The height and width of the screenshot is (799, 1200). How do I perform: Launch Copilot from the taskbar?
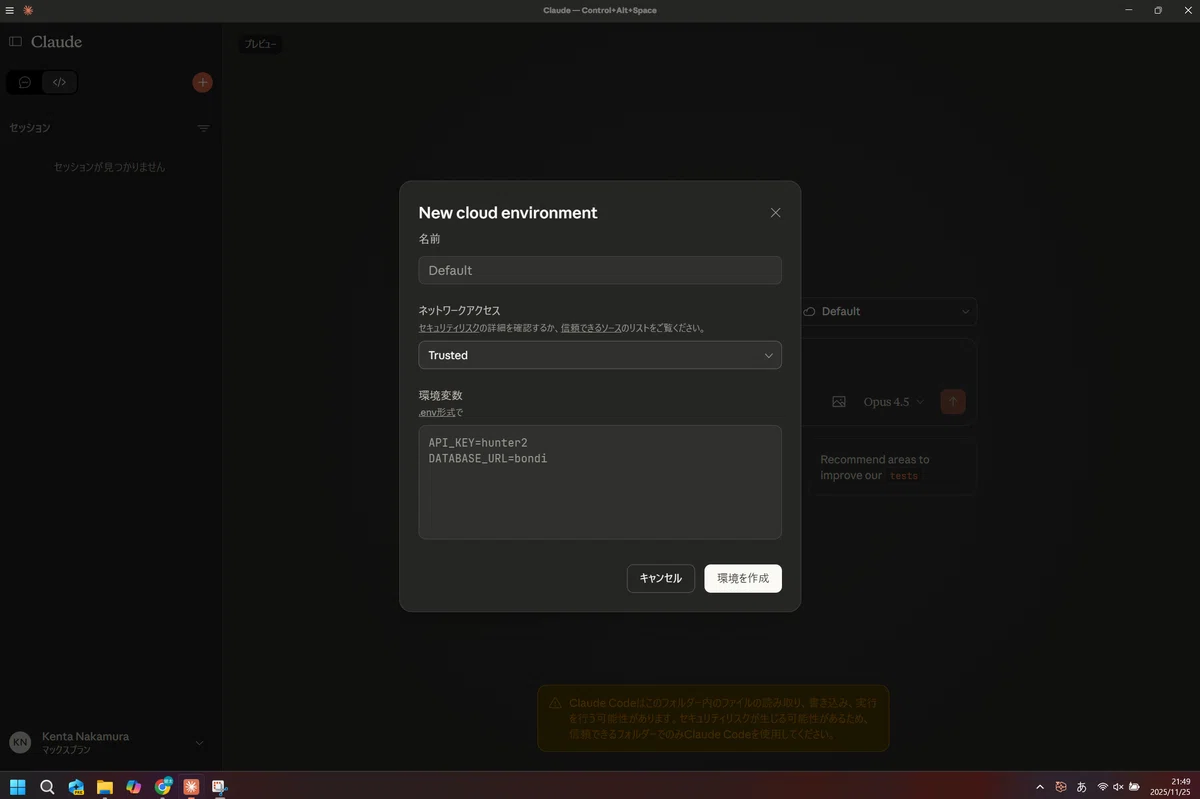[x=134, y=786]
